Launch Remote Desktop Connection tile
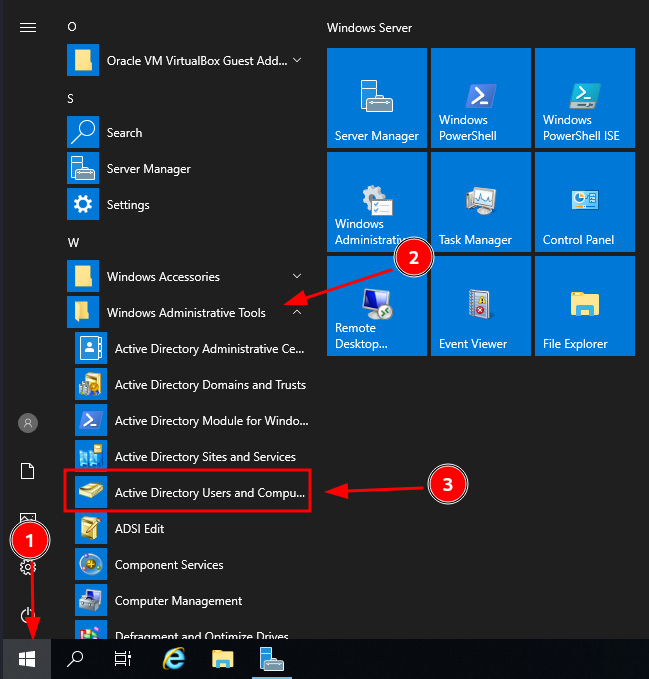The width and height of the screenshot is (649, 679). point(377,306)
